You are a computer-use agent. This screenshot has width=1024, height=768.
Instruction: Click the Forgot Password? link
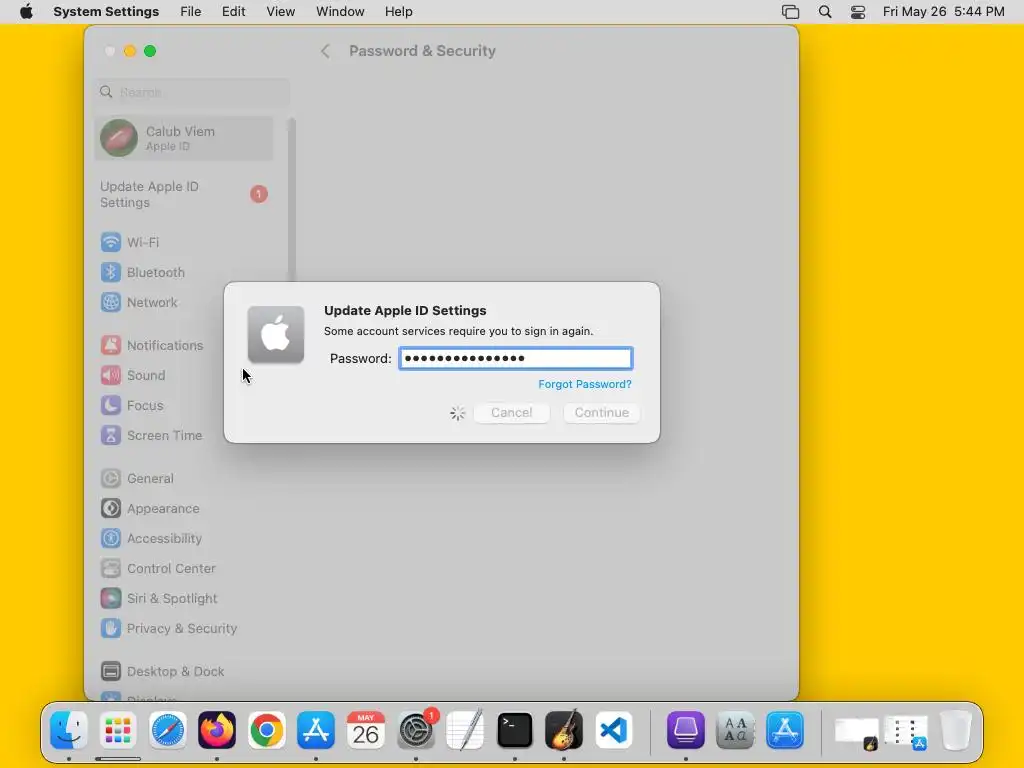pos(584,384)
